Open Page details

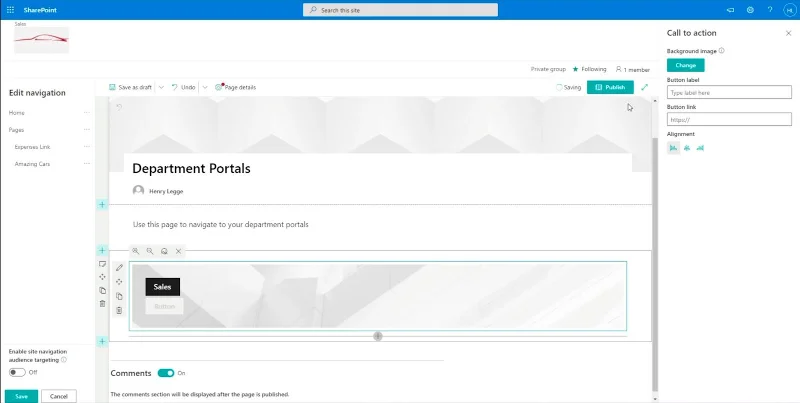point(235,87)
